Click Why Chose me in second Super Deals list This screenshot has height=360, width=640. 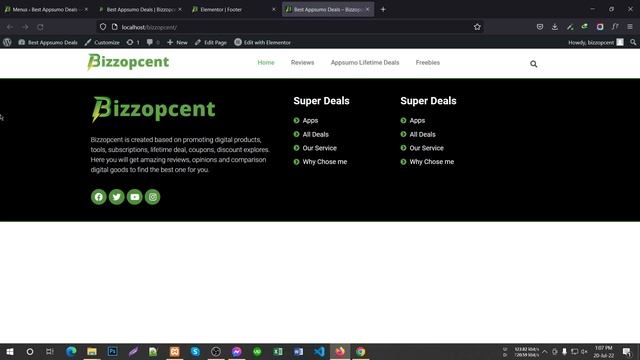coord(432,162)
